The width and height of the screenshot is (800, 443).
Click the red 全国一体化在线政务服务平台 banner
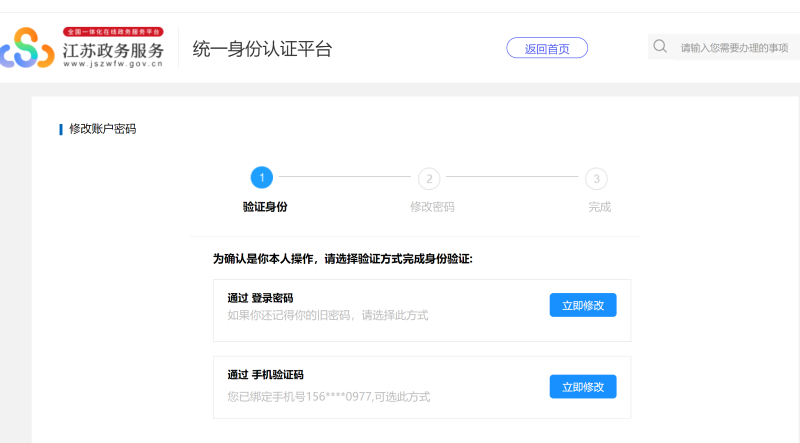click(x=113, y=32)
